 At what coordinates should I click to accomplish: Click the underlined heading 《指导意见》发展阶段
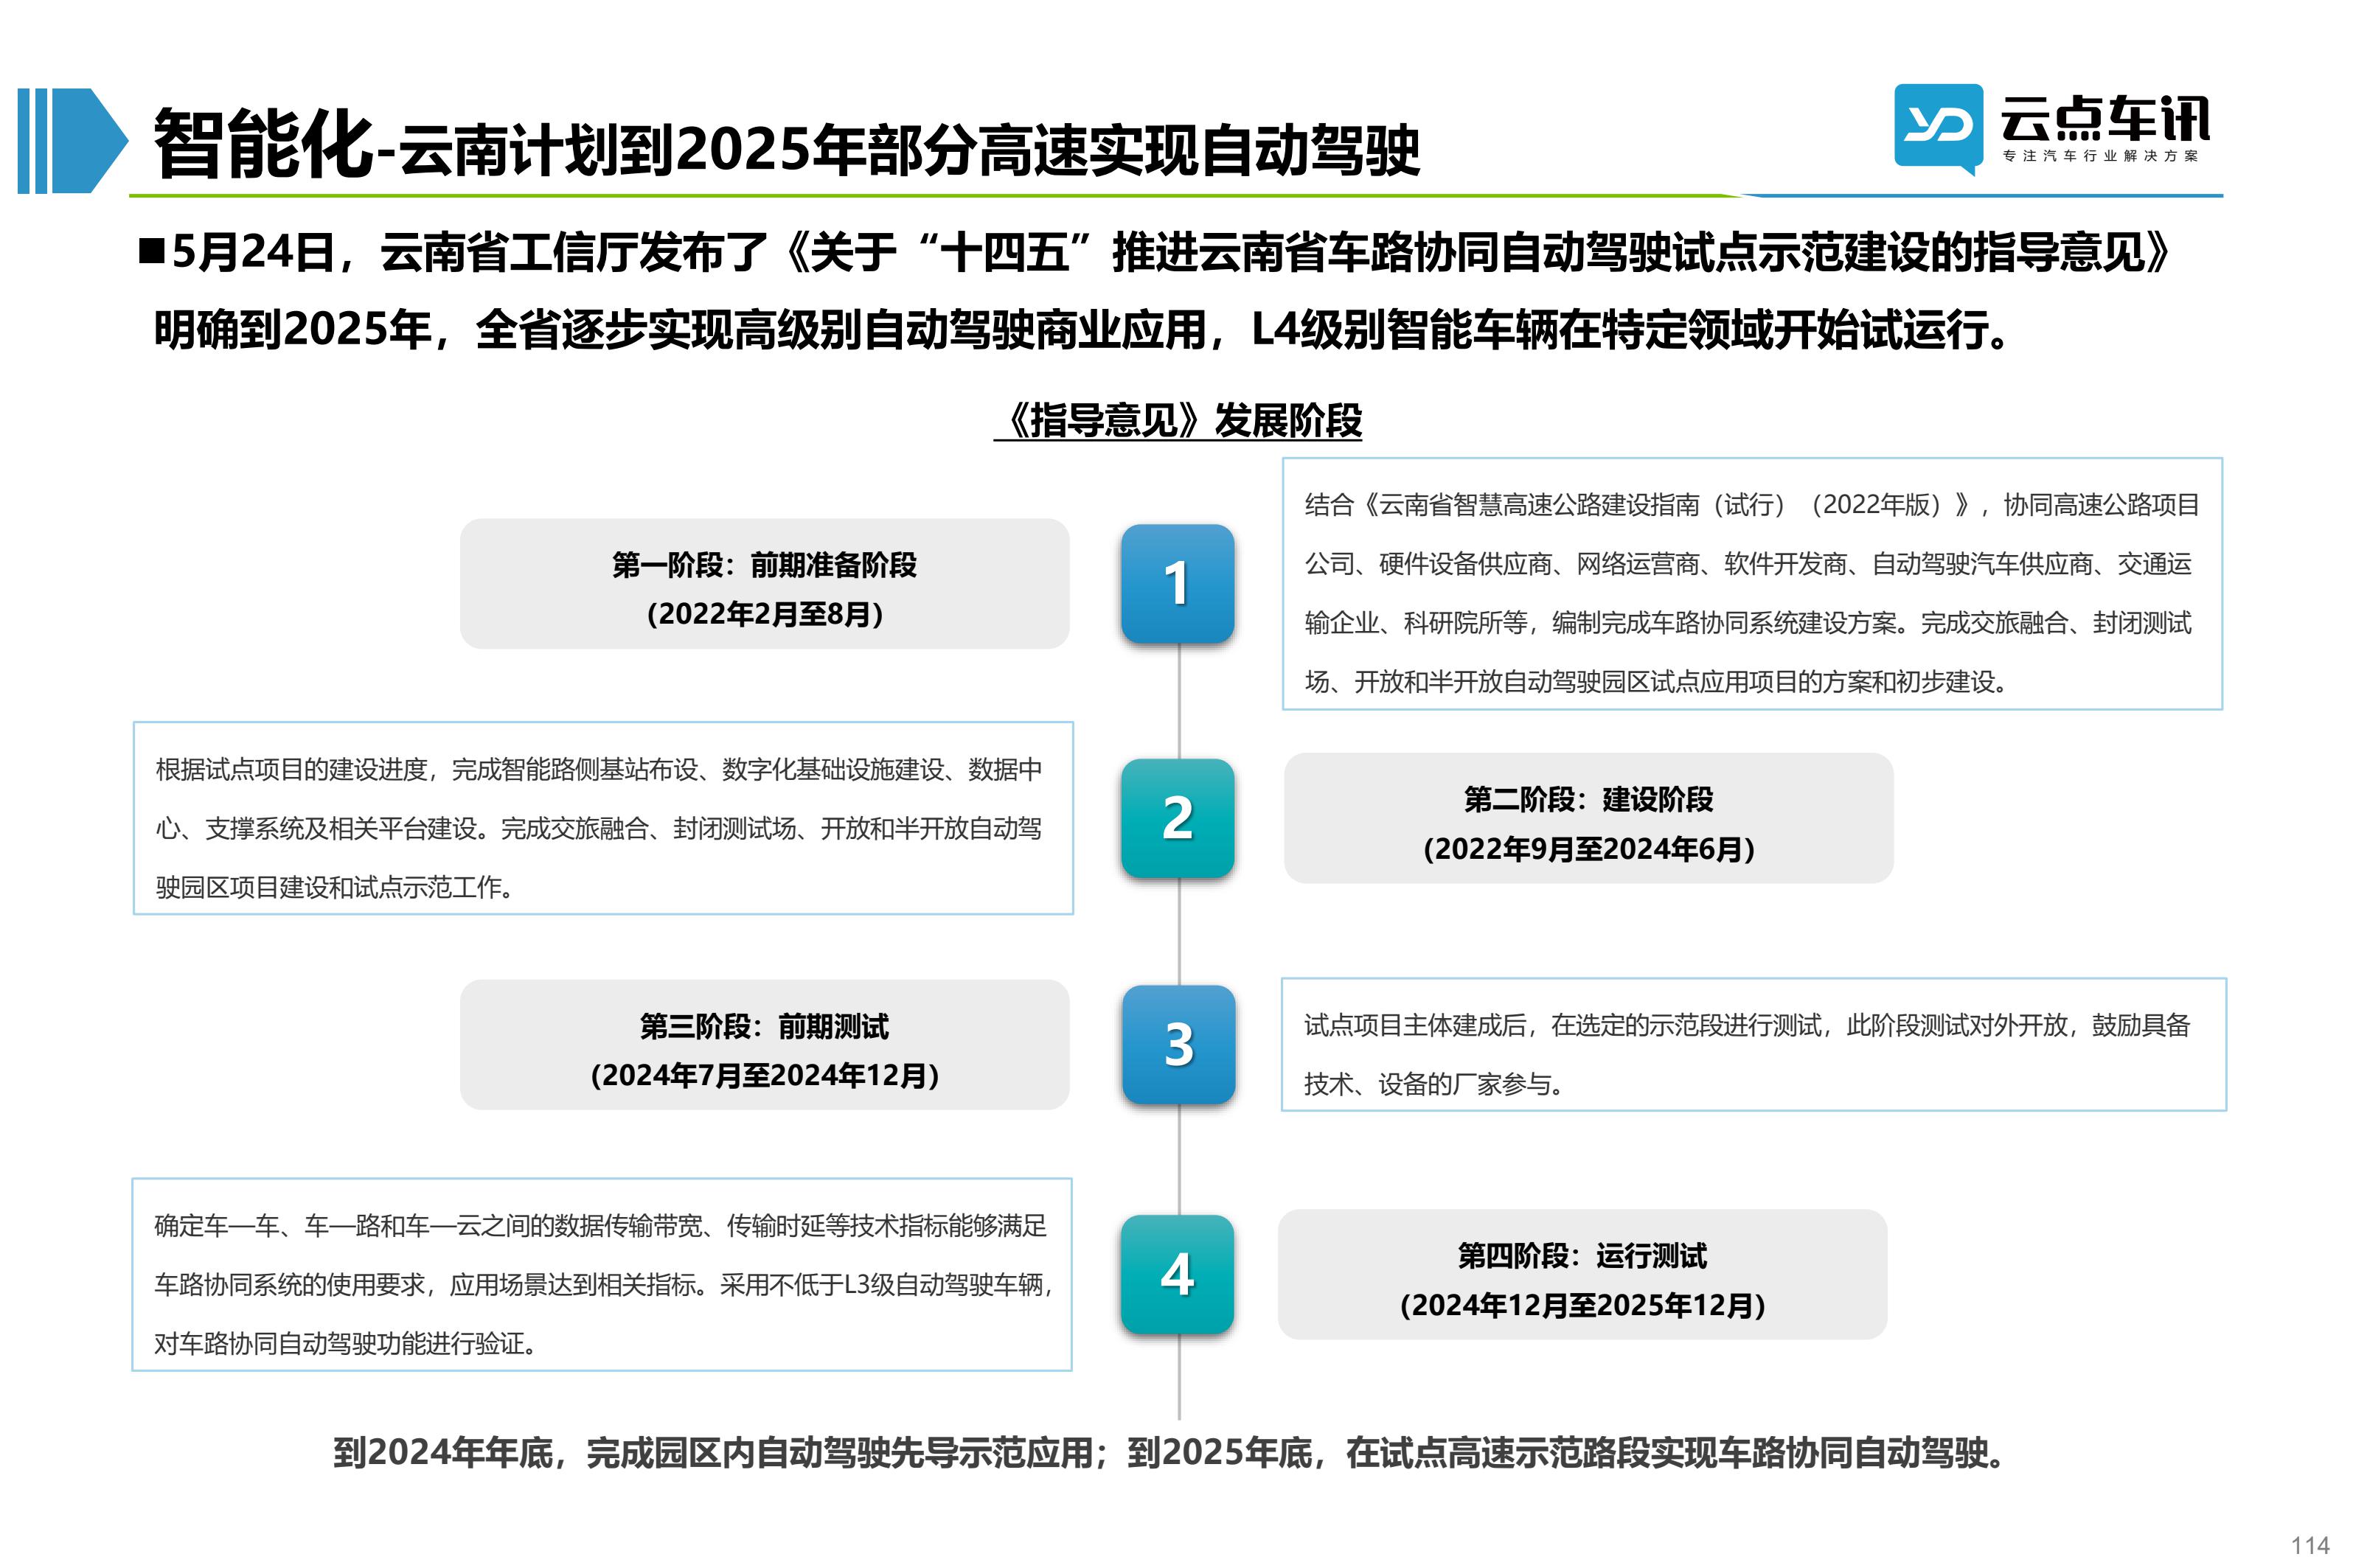click(x=1178, y=420)
